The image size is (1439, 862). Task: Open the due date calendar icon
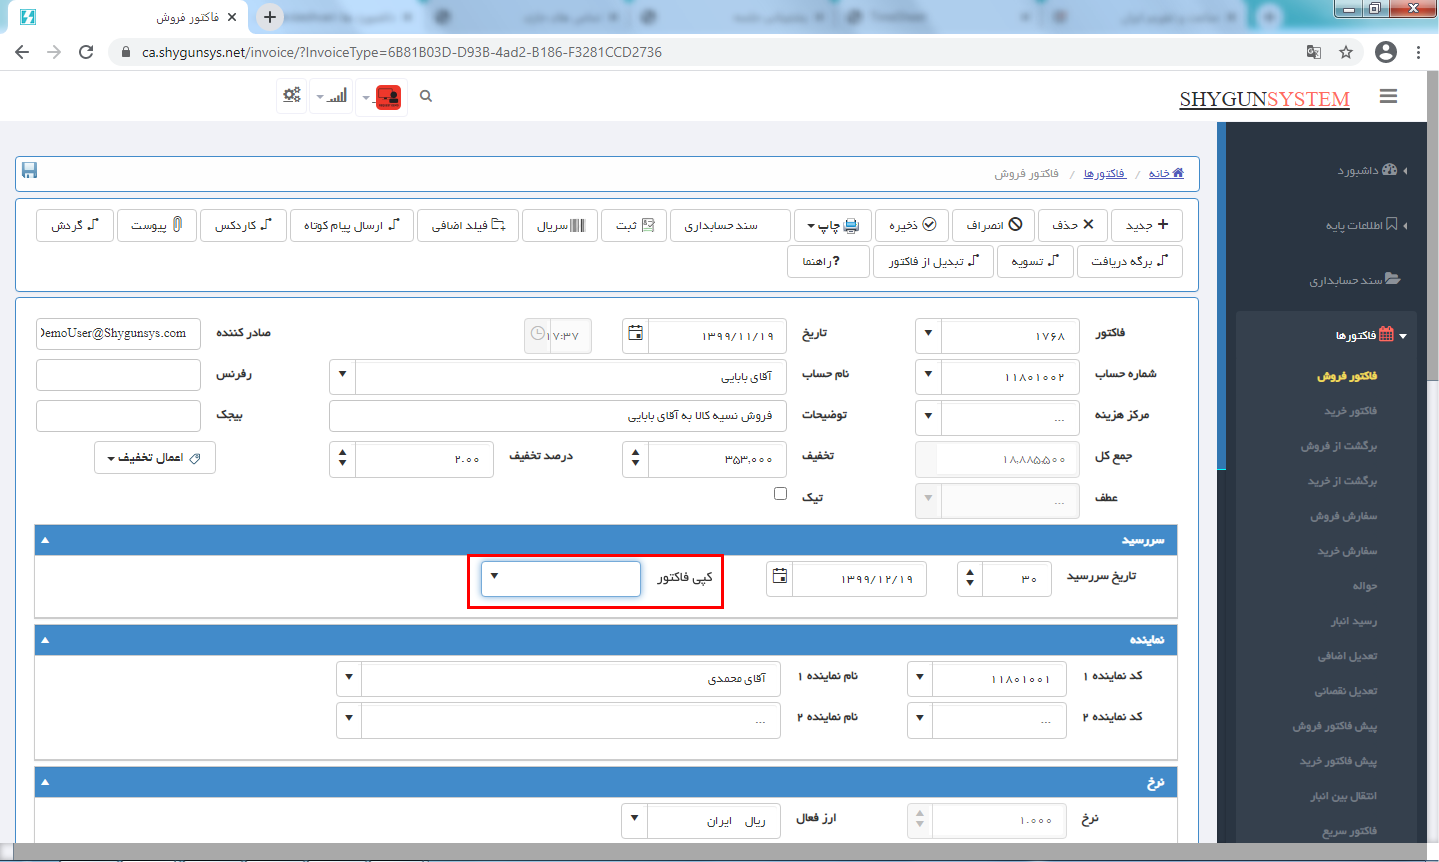(x=779, y=577)
